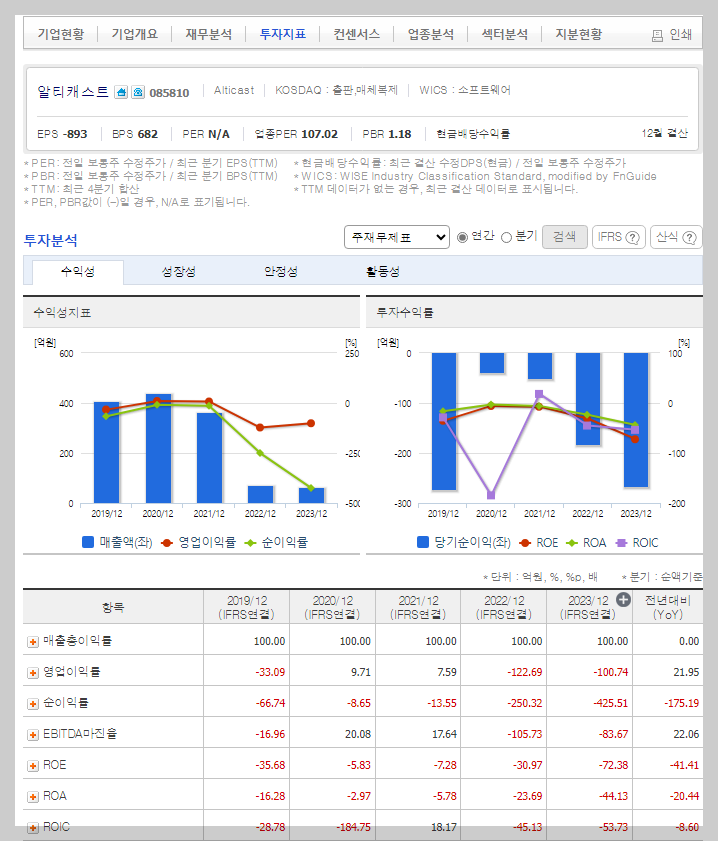
Task: Click the question mark icon in IFRS button
Action: click(x=633, y=238)
